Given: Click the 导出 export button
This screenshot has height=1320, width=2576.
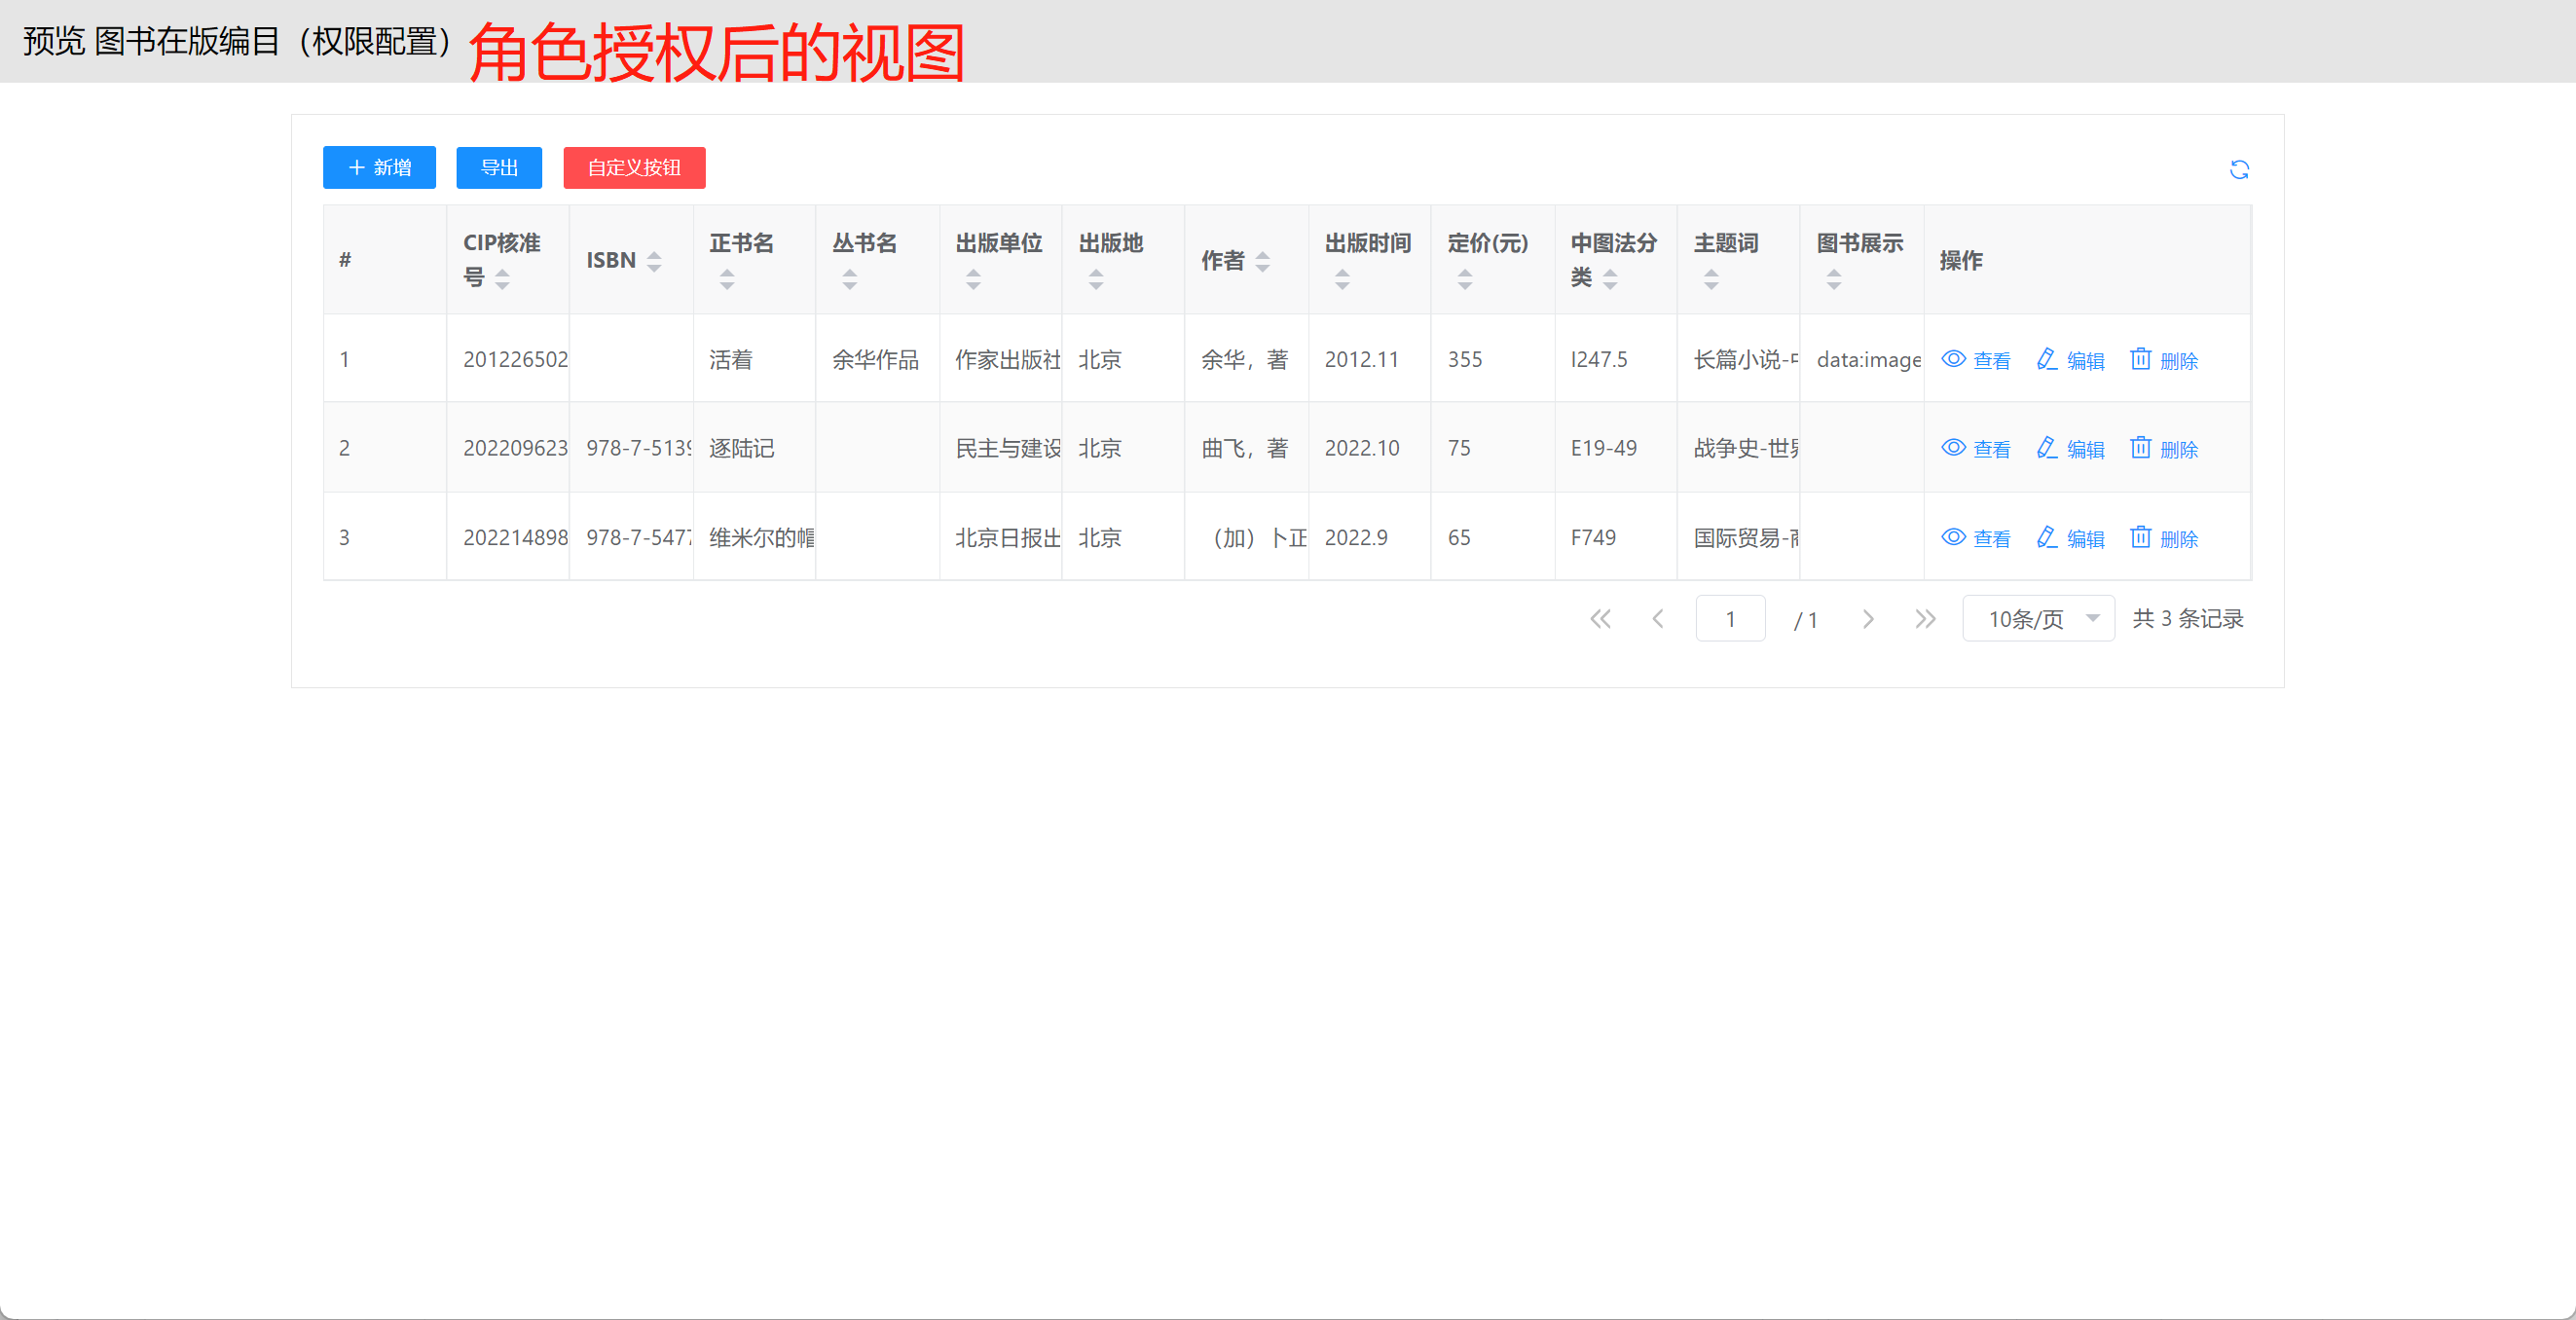Looking at the screenshot, I should click(499, 168).
